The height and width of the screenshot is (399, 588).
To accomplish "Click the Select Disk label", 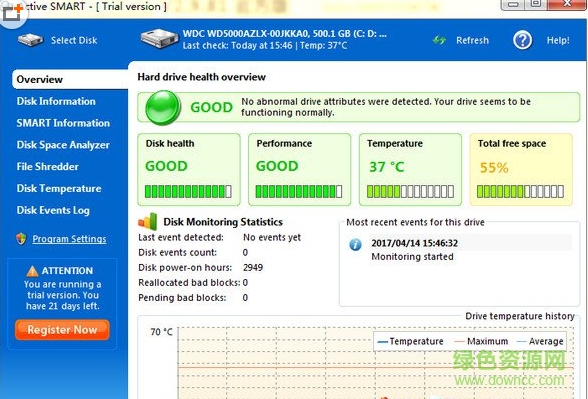I will click(x=74, y=40).
